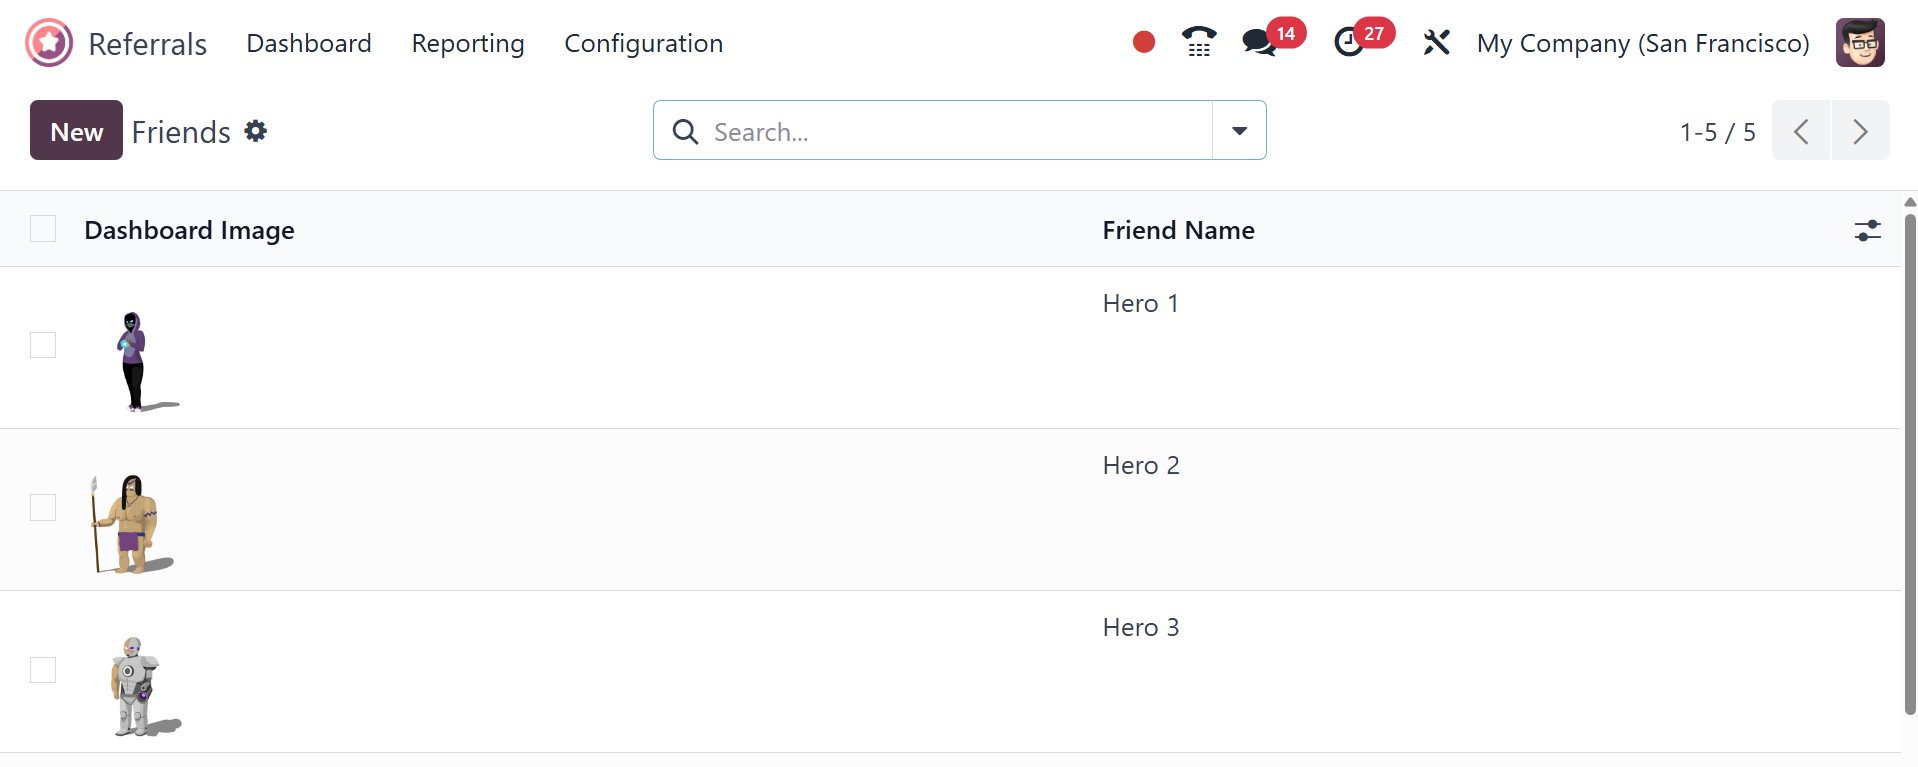The image size is (1918, 767).
Task: Check the Hero 1 row checkbox
Action: coord(43,345)
